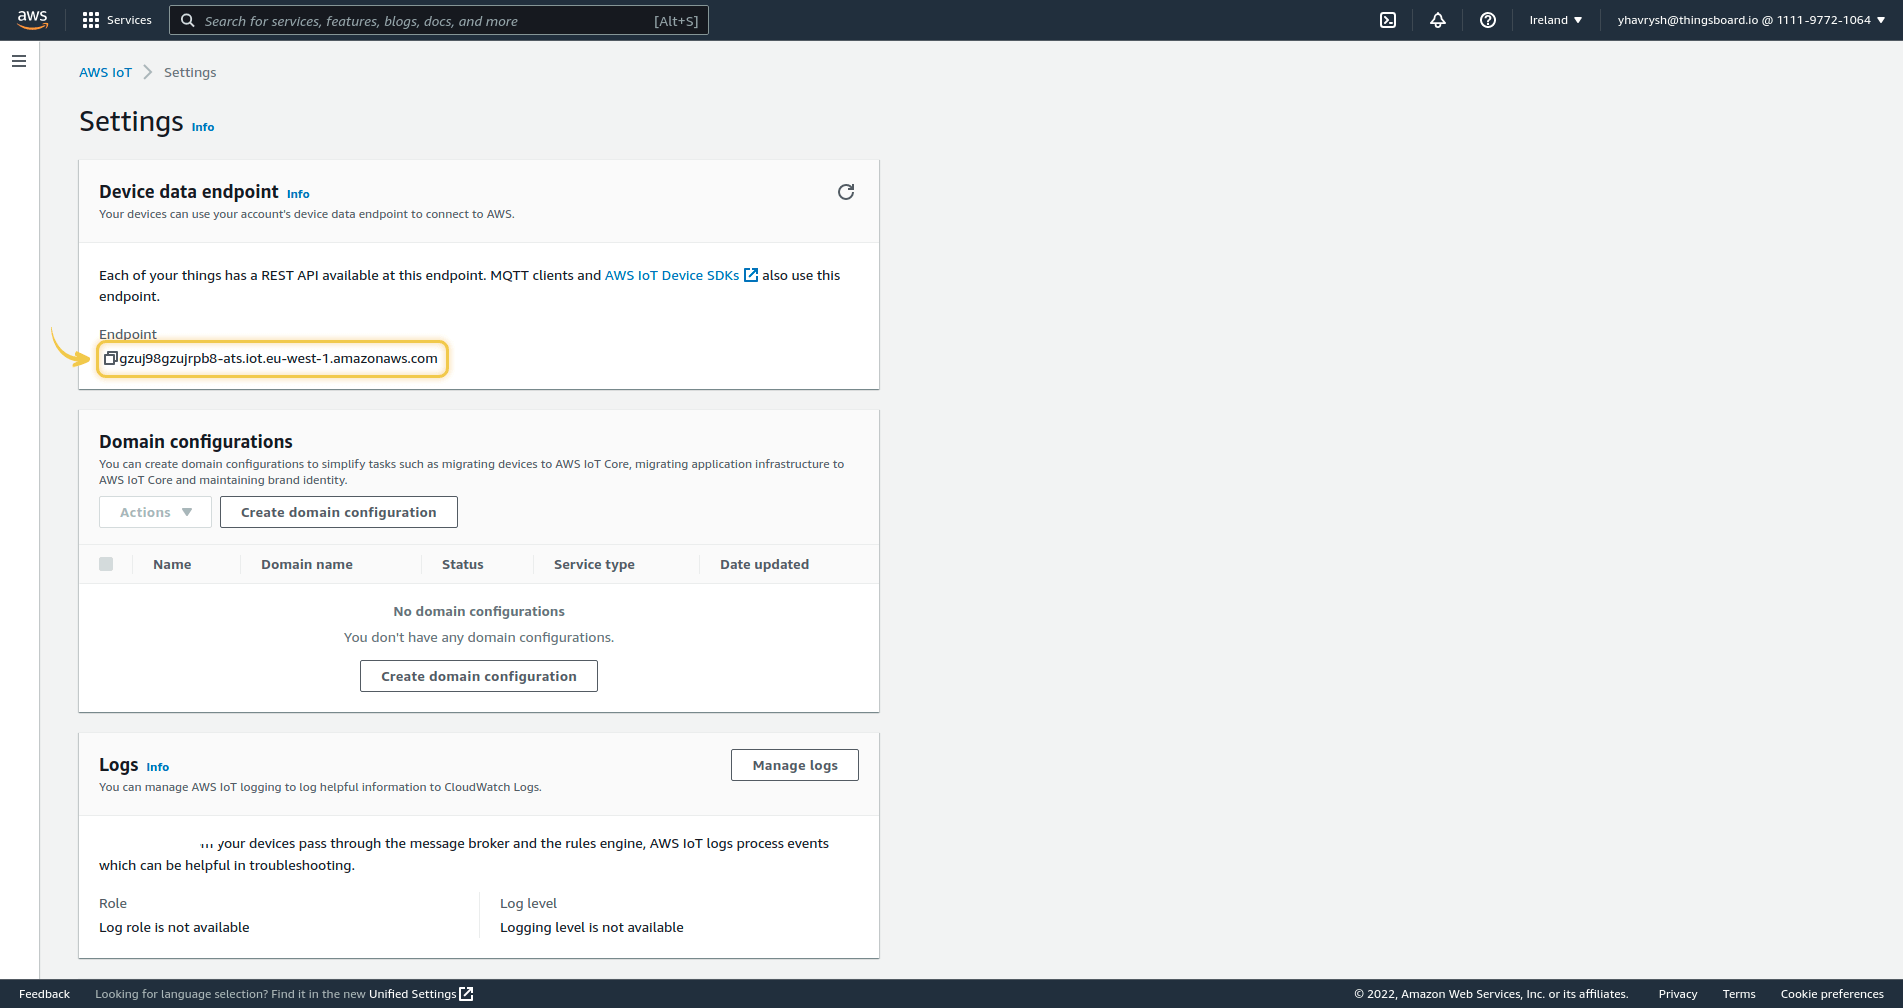The height and width of the screenshot is (1008, 1903).
Task: Launch the CloudShell terminal icon
Action: point(1388,20)
